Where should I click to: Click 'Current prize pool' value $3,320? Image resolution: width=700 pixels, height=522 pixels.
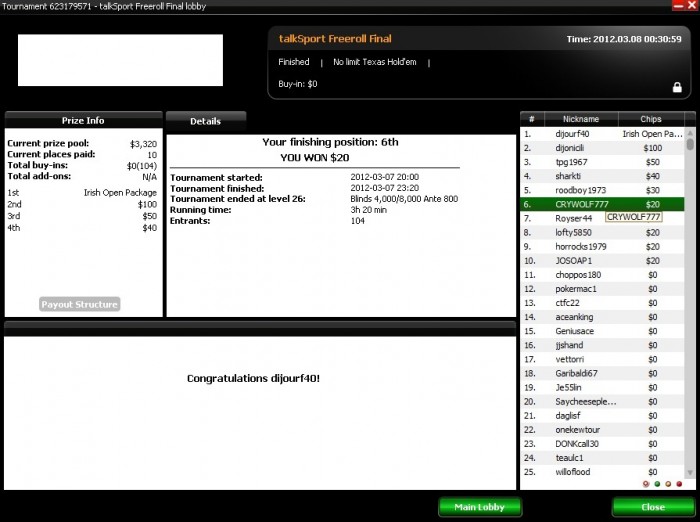143,144
